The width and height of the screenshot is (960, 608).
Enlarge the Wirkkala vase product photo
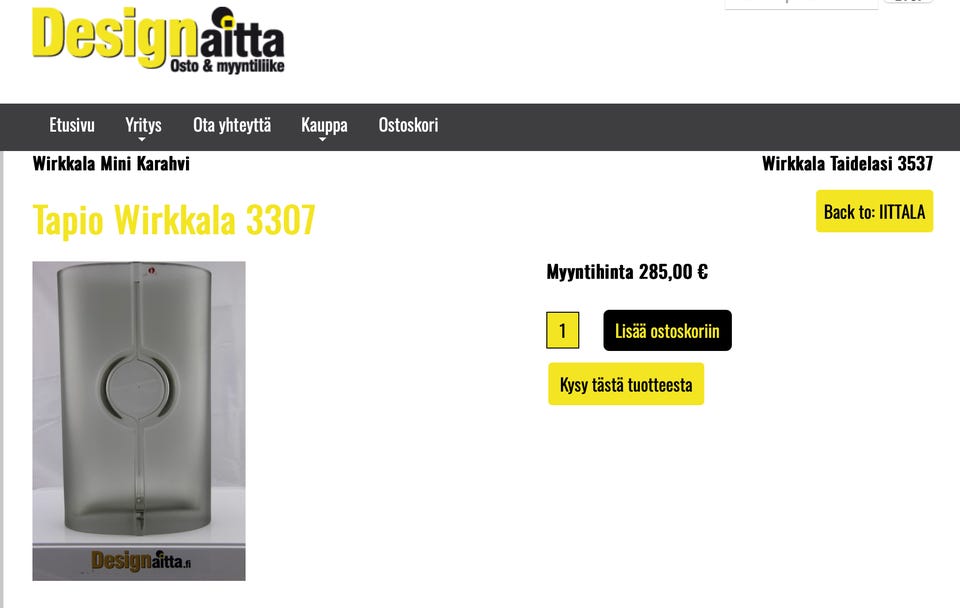point(139,421)
